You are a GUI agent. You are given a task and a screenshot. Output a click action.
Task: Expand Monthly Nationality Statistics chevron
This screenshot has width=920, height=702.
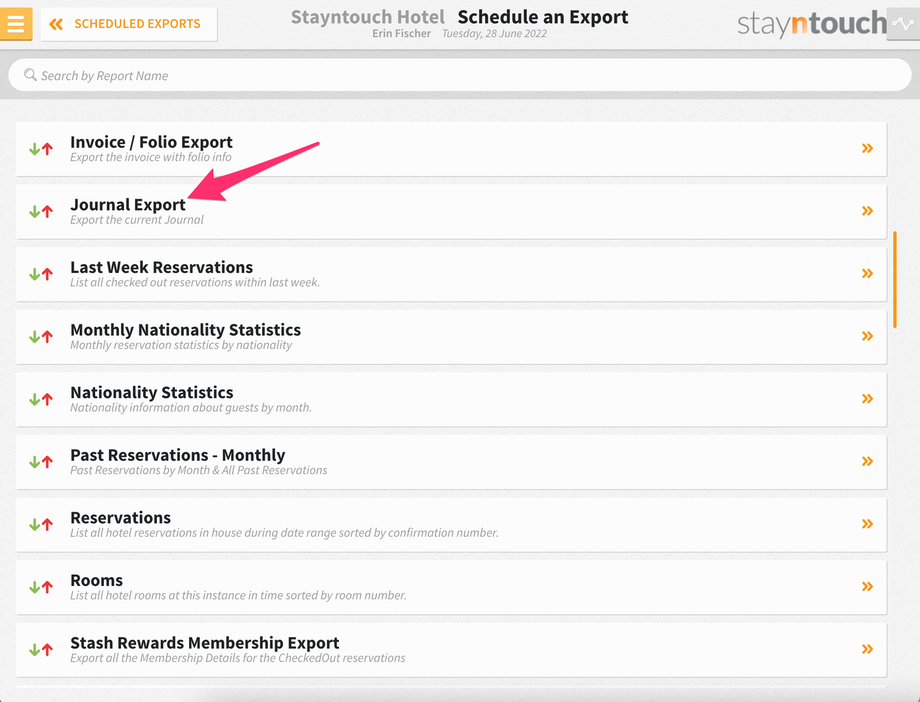click(x=867, y=336)
